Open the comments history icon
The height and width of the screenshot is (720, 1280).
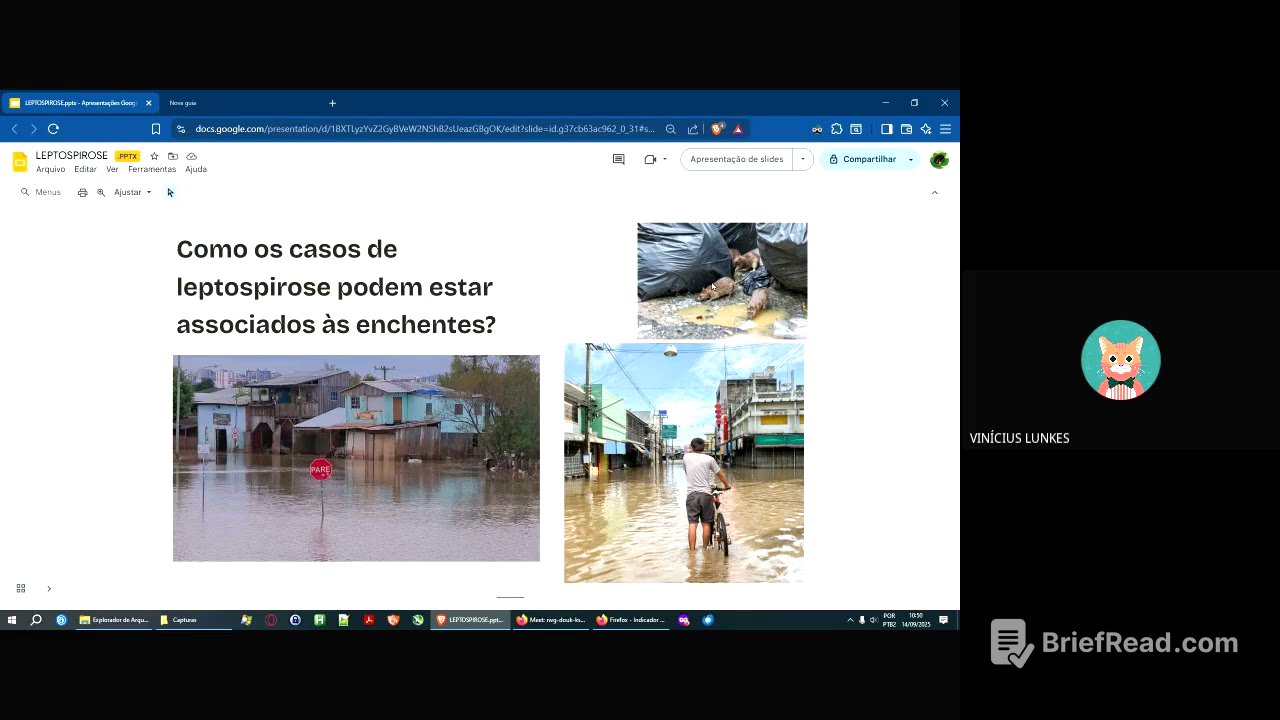coord(618,159)
